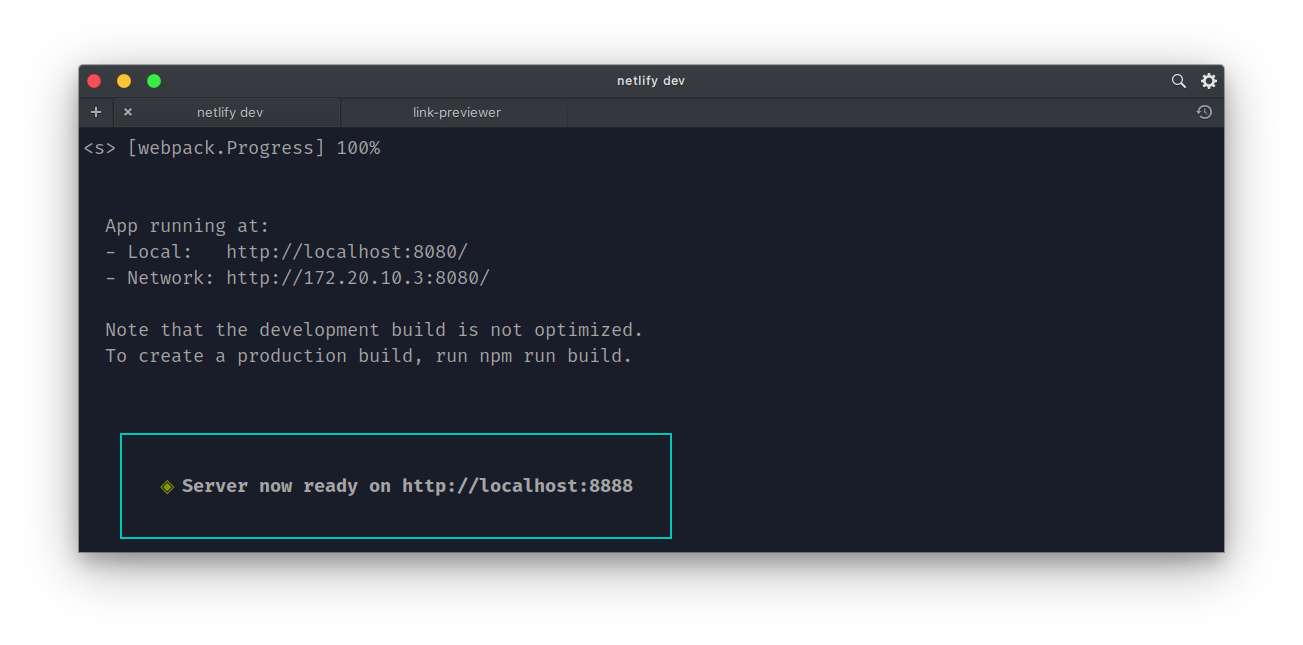Click the diamond icon before Server now ready

coord(167,487)
